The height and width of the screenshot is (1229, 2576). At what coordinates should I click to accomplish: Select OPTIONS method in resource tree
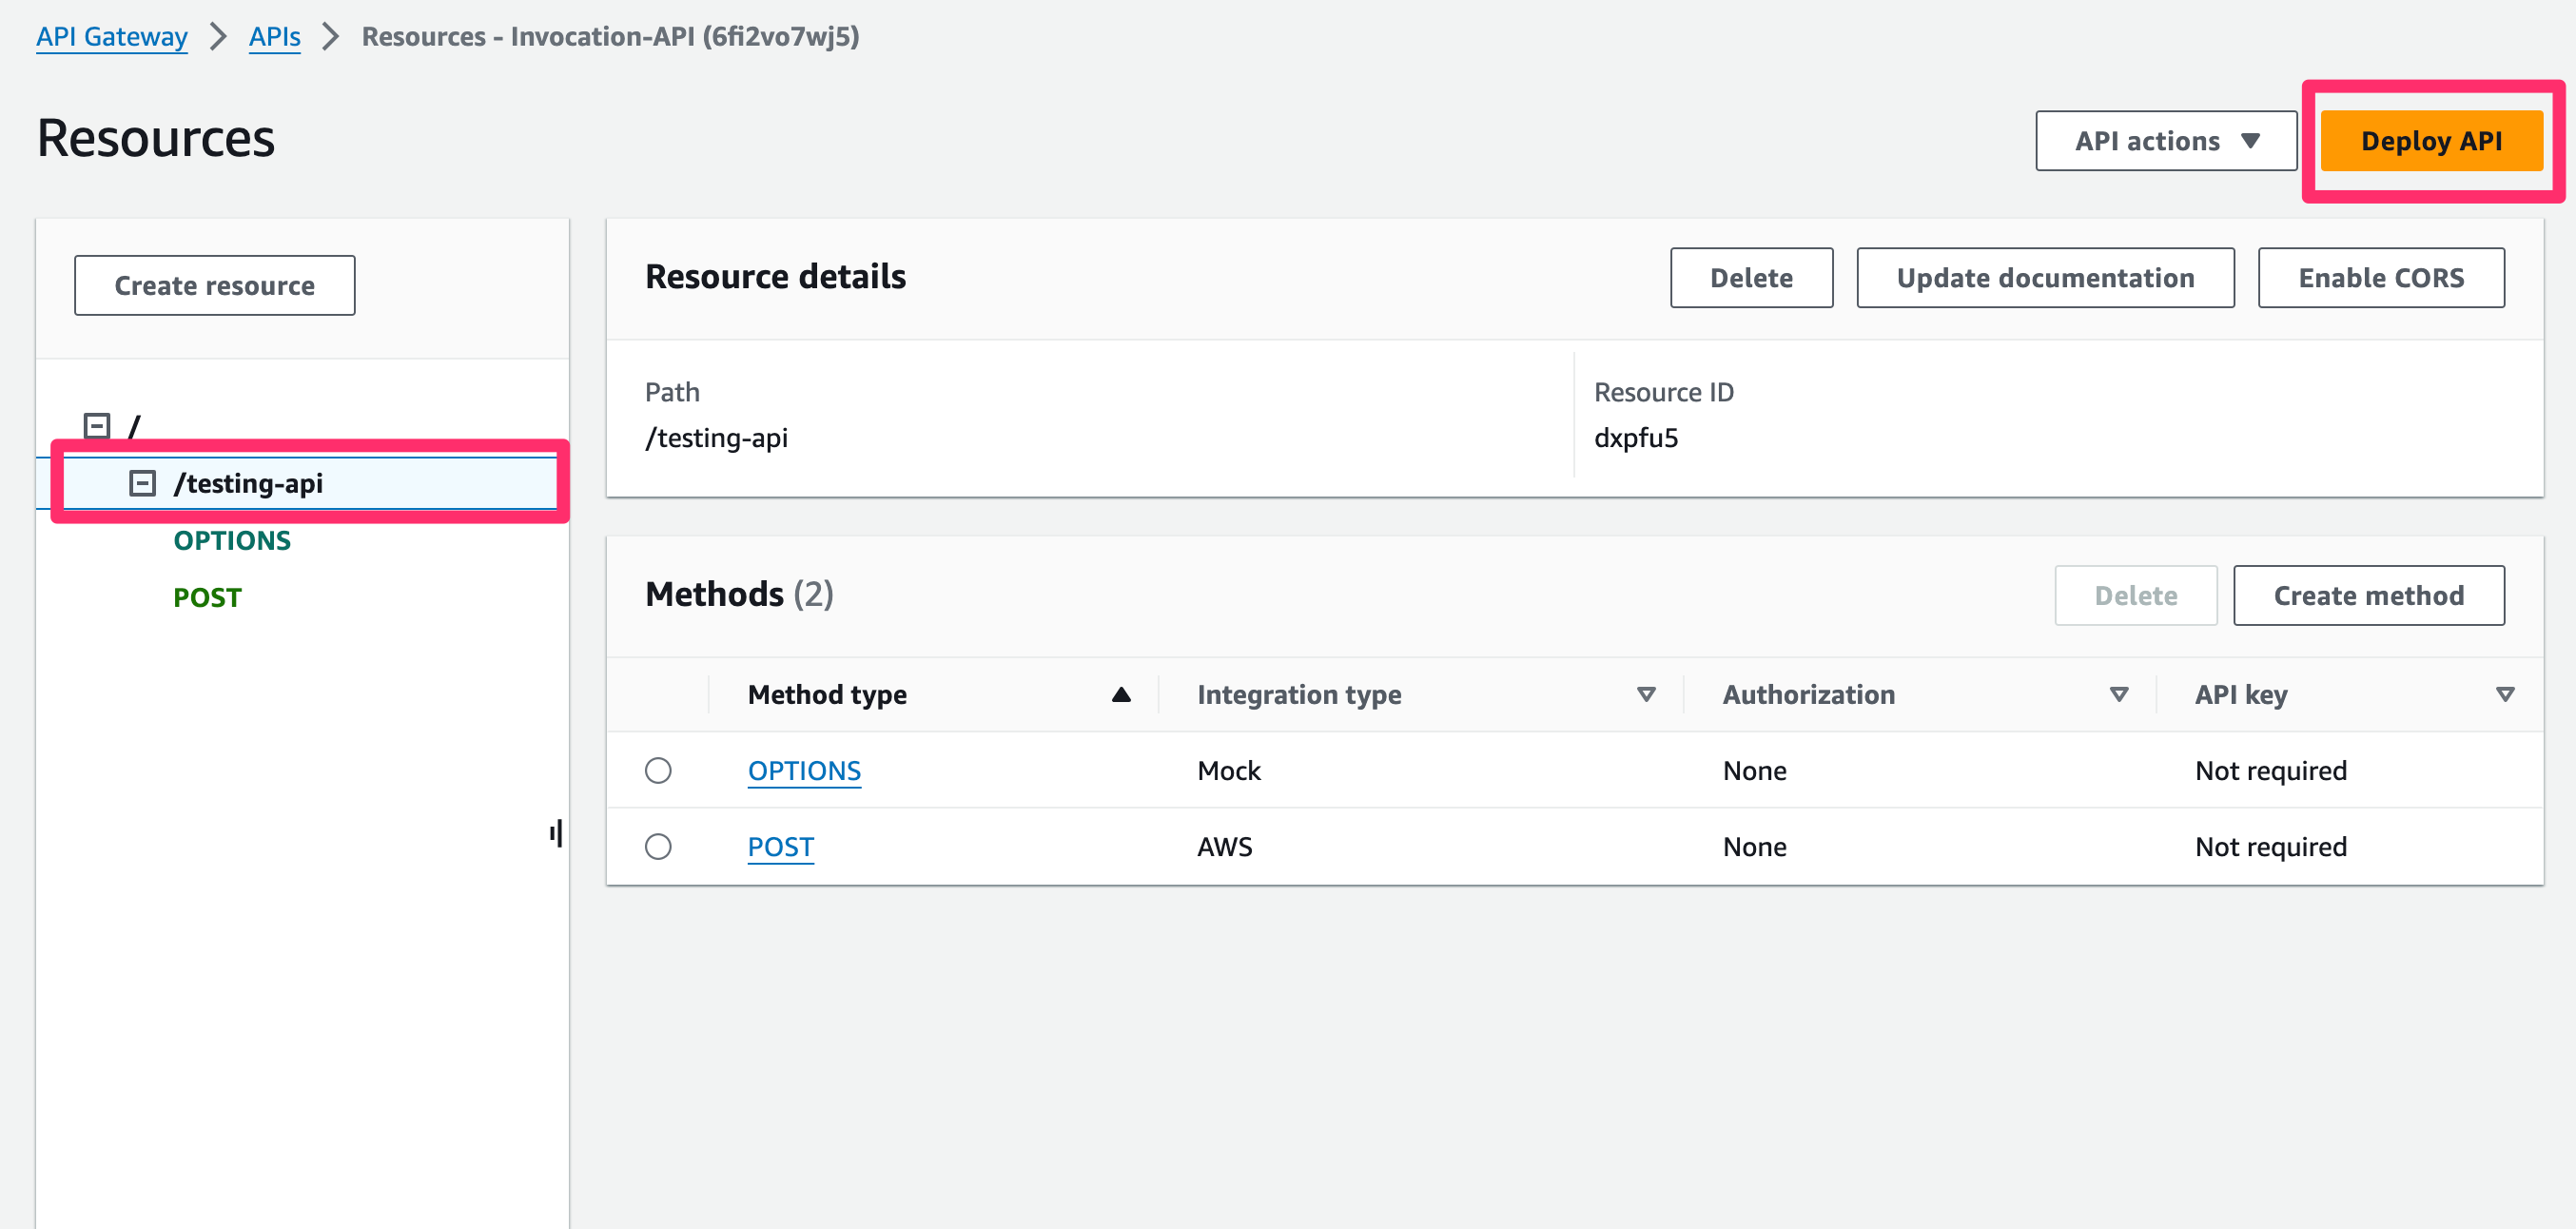(232, 541)
